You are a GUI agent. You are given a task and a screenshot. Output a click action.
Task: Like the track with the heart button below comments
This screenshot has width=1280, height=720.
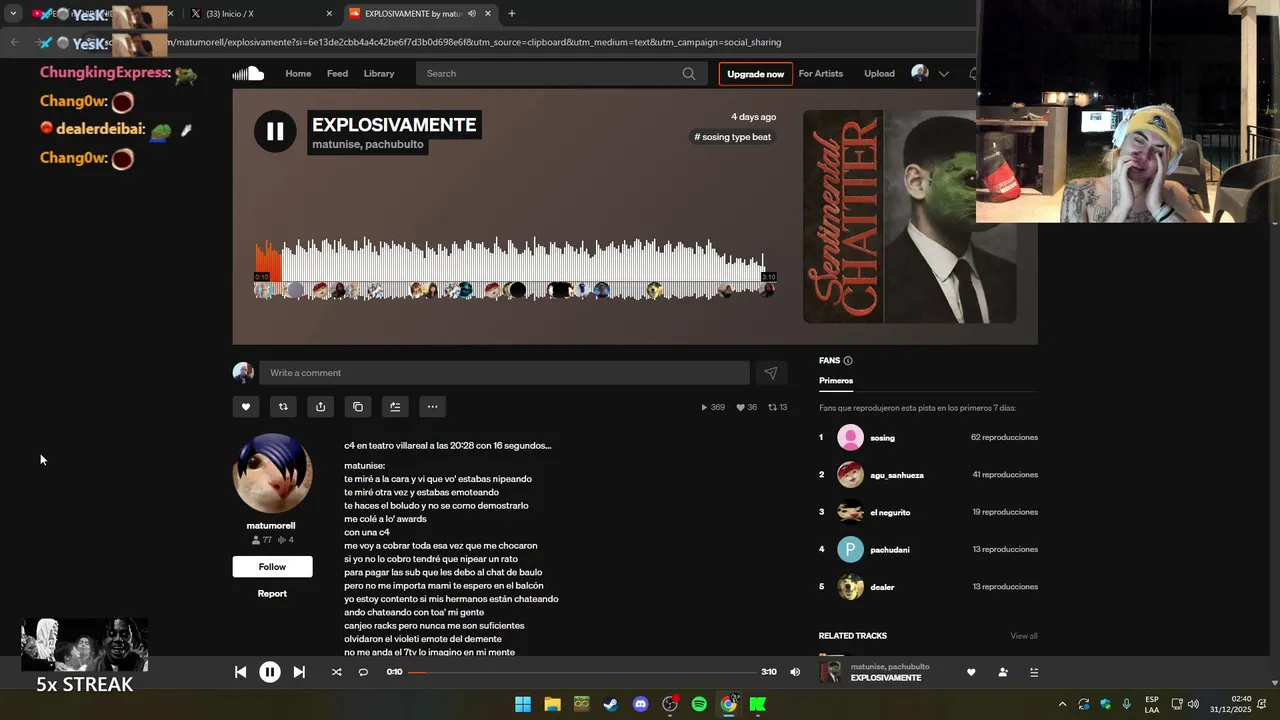tap(246, 407)
